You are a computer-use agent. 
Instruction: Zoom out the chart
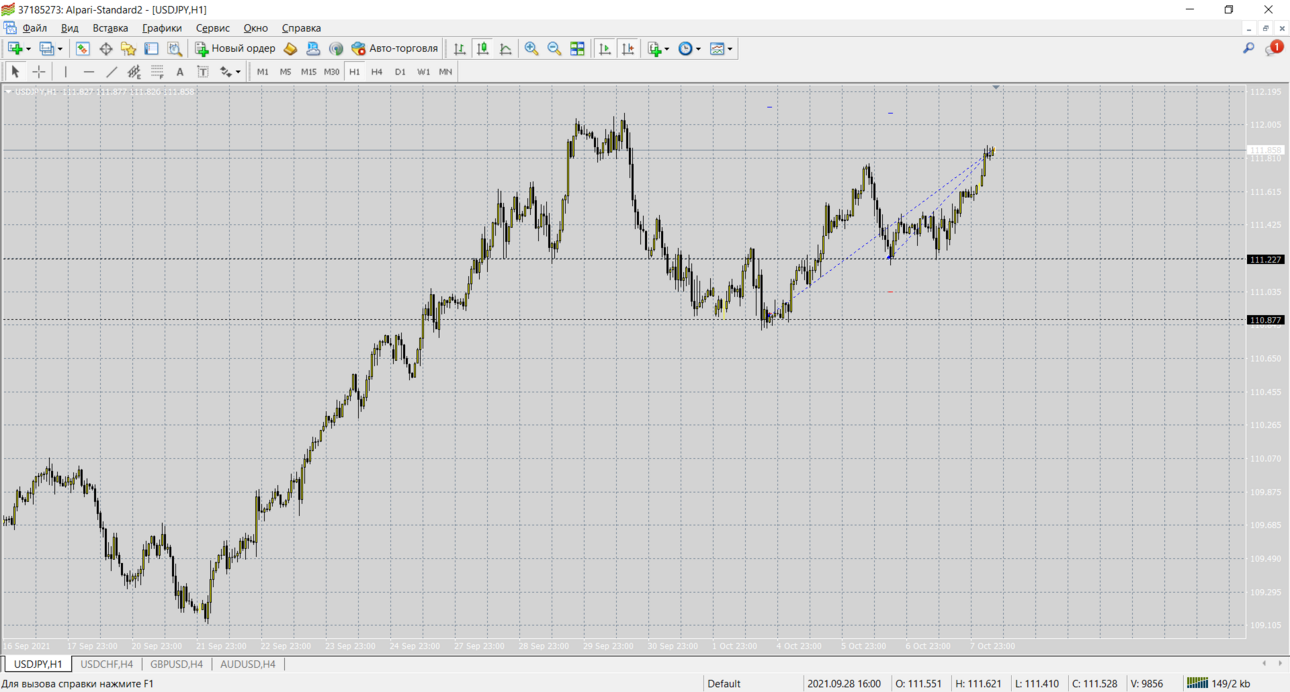tap(554, 48)
